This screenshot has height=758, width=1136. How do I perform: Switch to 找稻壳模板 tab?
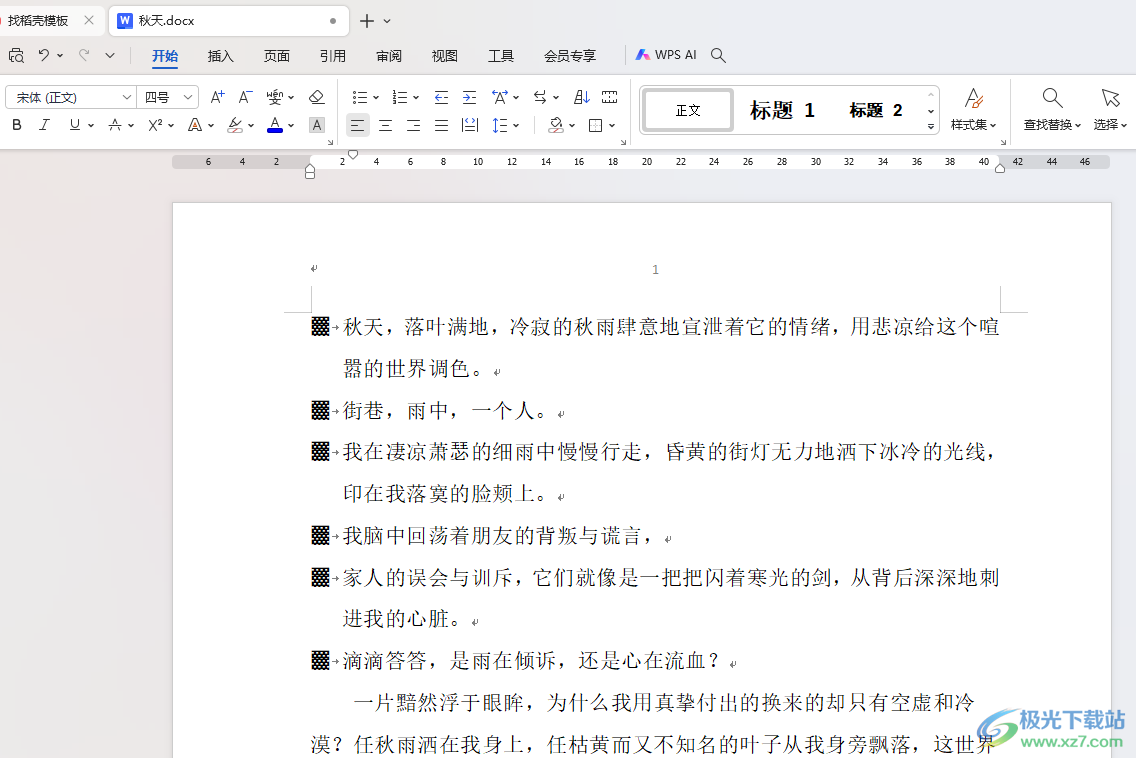tap(38, 21)
